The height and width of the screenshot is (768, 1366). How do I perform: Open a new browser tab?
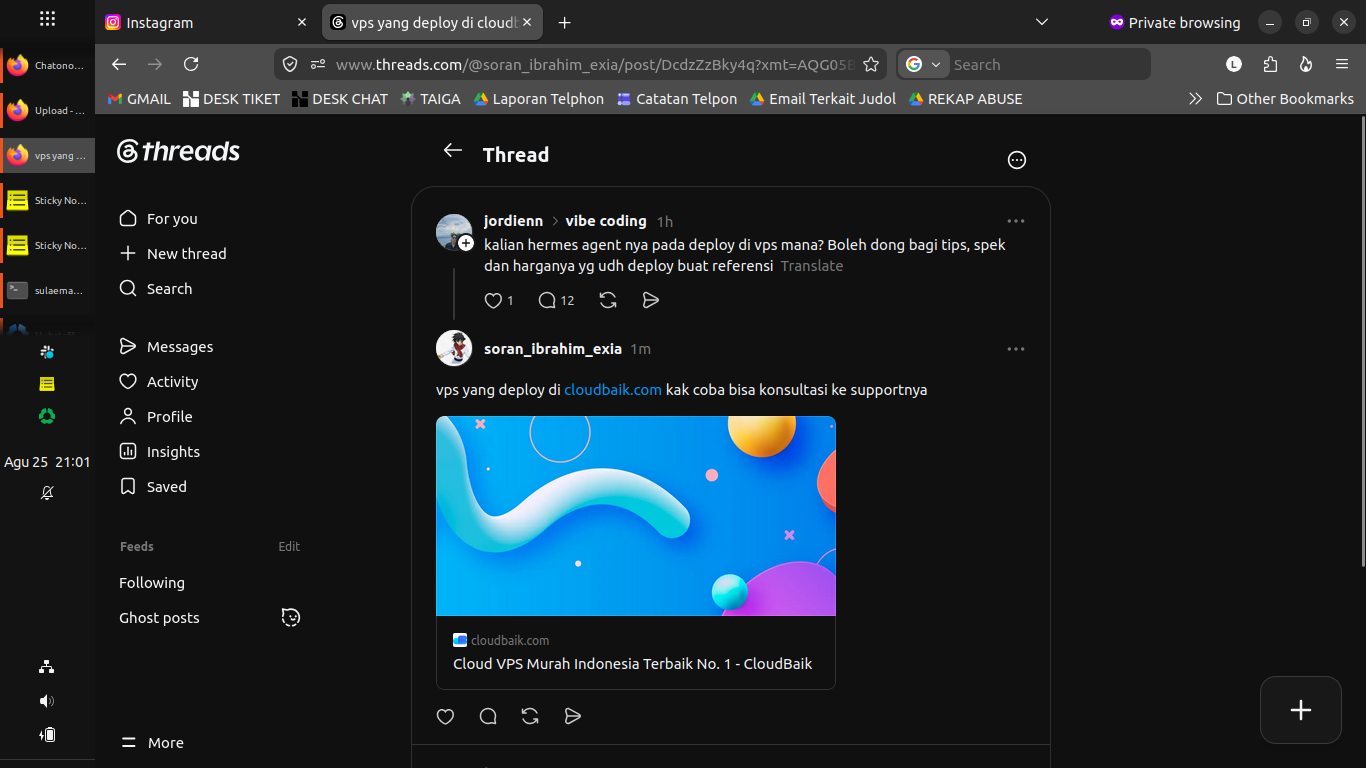tap(564, 22)
